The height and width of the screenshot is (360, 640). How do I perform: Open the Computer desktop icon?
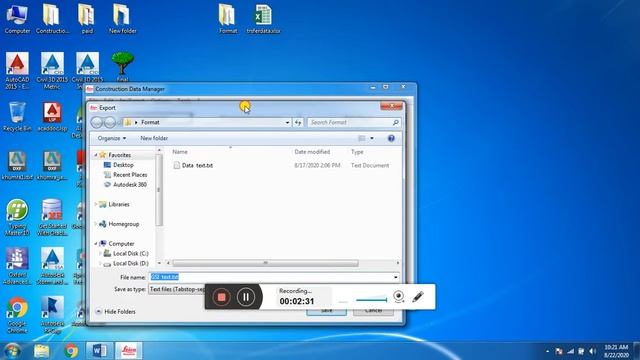pos(17,19)
